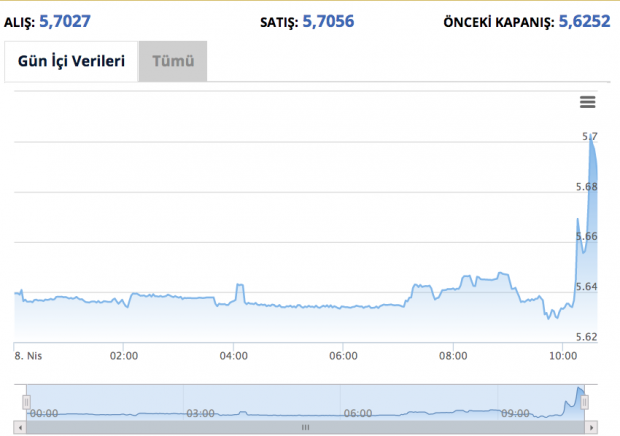Image resolution: width=620 pixels, height=436 pixels.
Task: Click the right navigator range handle
Action: (x=585, y=401)
